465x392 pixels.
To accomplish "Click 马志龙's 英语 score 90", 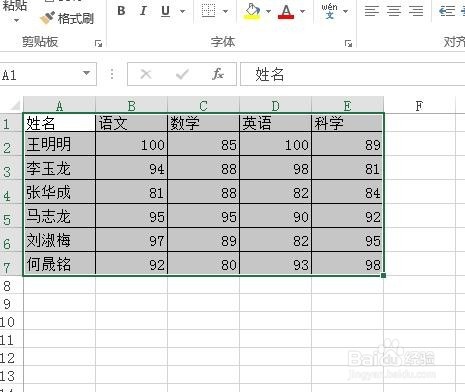I will tap(275, 216).
